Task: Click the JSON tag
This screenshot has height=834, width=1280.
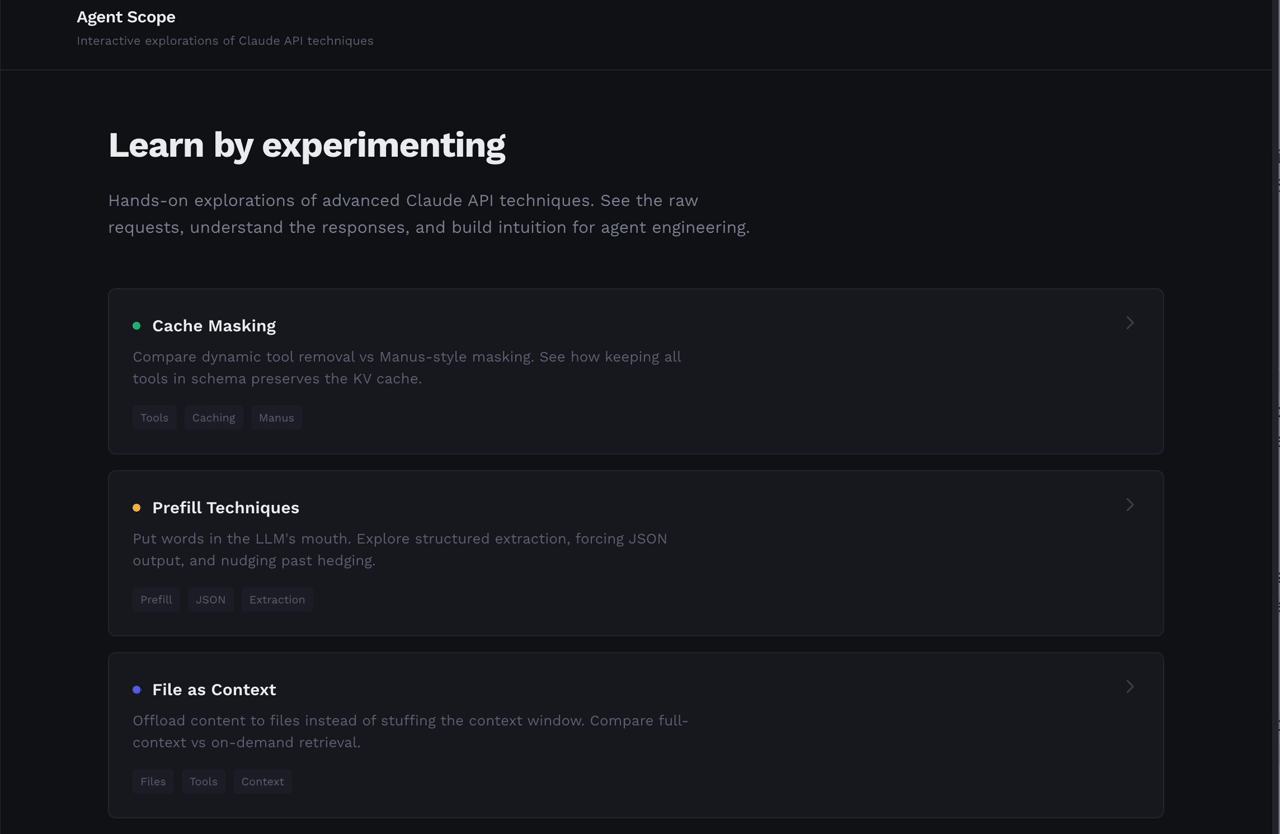Action: click(x=210, y=600)
